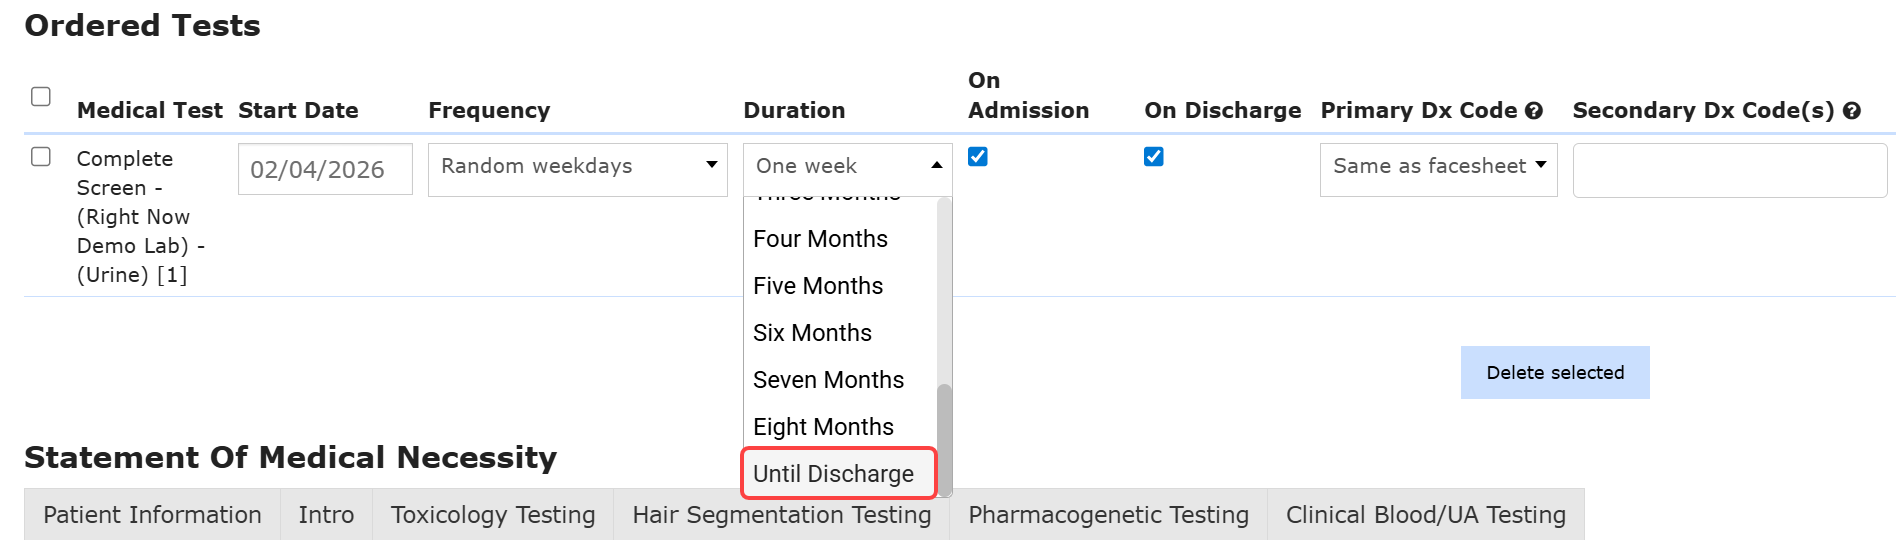This screenshot has height=540, width=1896.
Task: Switch to the Toxicology Testing tab
Action: coord(492,515)
